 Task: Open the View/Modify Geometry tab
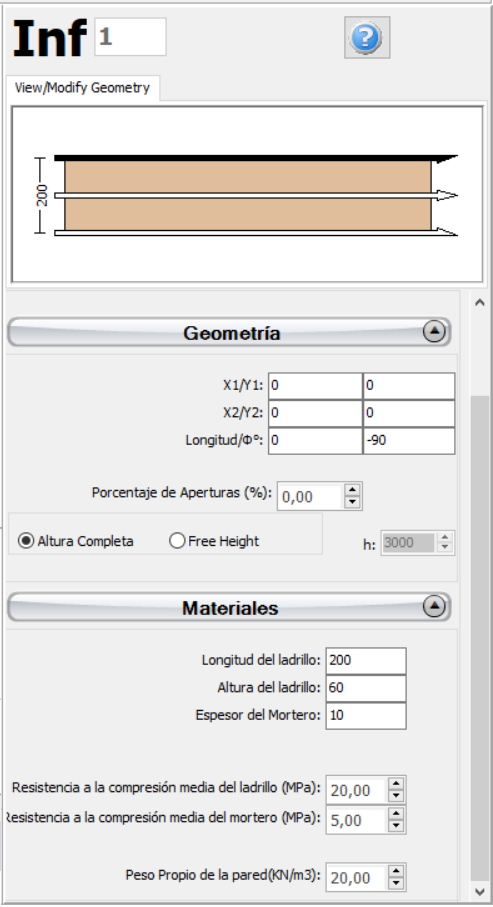click(82, 88)
